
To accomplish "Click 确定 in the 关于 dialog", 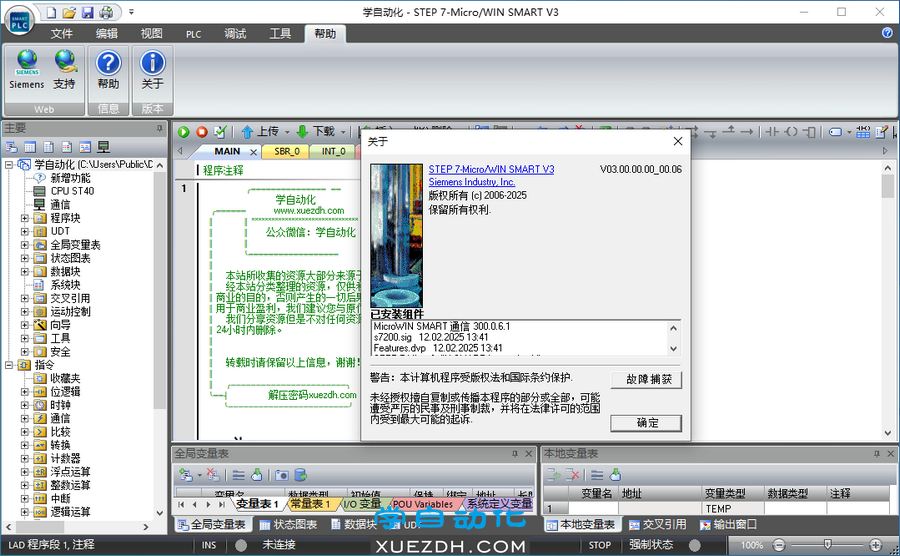I will (646, 423).
